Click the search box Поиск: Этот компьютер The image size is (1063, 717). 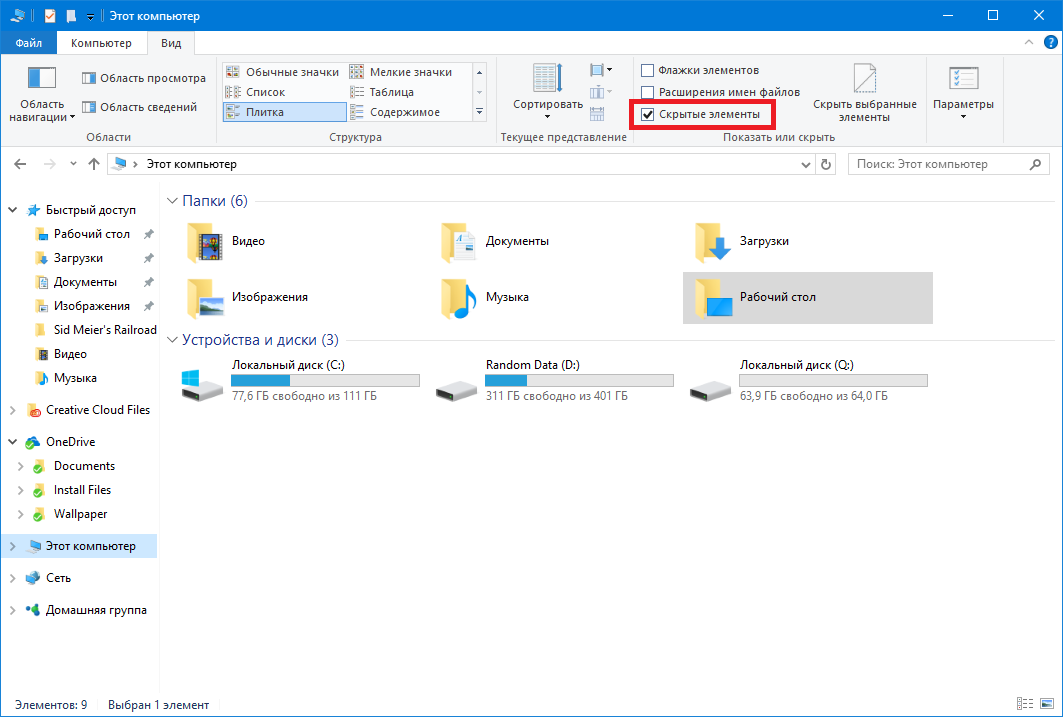[x=948, y=164]
